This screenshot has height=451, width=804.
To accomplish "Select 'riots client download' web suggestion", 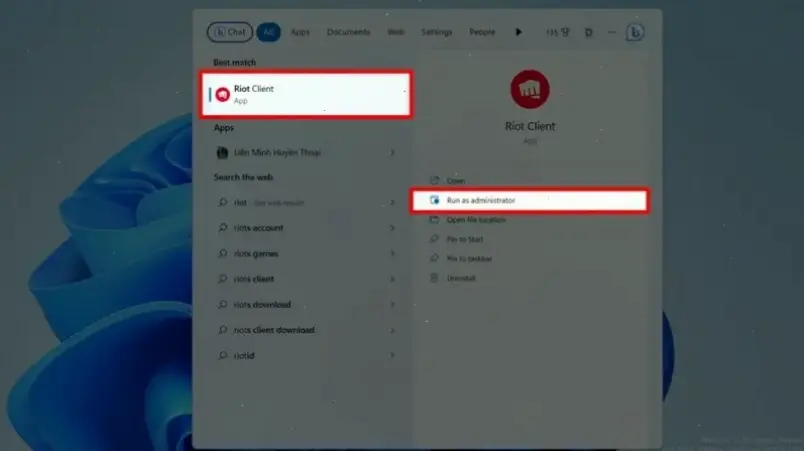I will (x=274, y=330).
